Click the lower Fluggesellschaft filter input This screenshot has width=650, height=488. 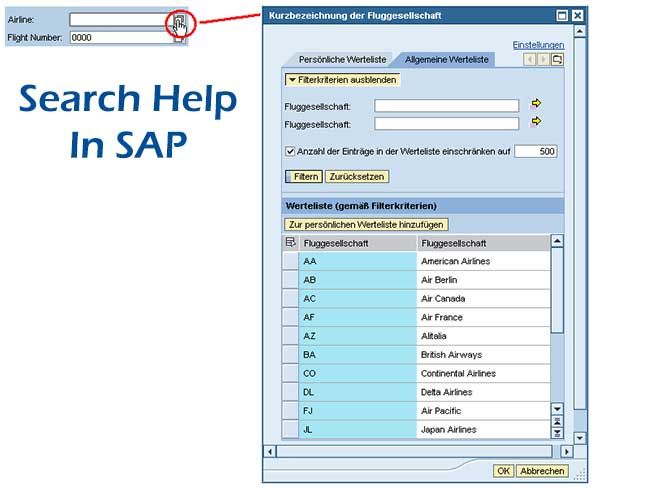pyautogui.click(x=446, y=124)
